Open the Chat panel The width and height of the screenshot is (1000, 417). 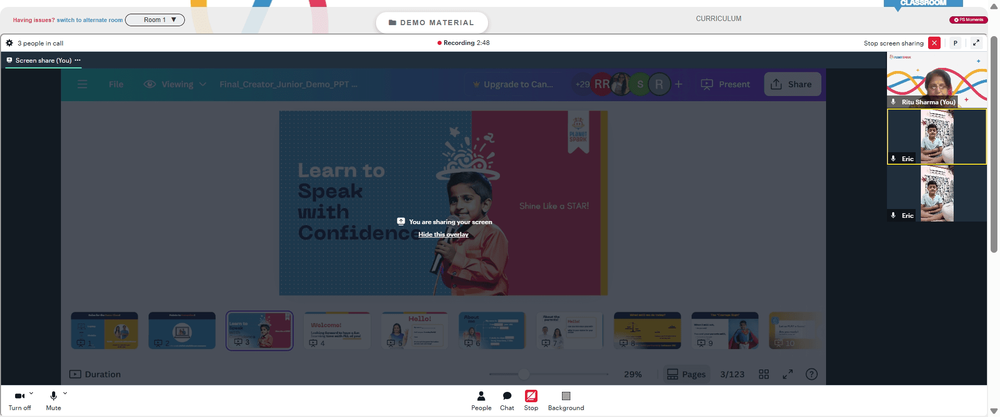[x=507, y=400]
